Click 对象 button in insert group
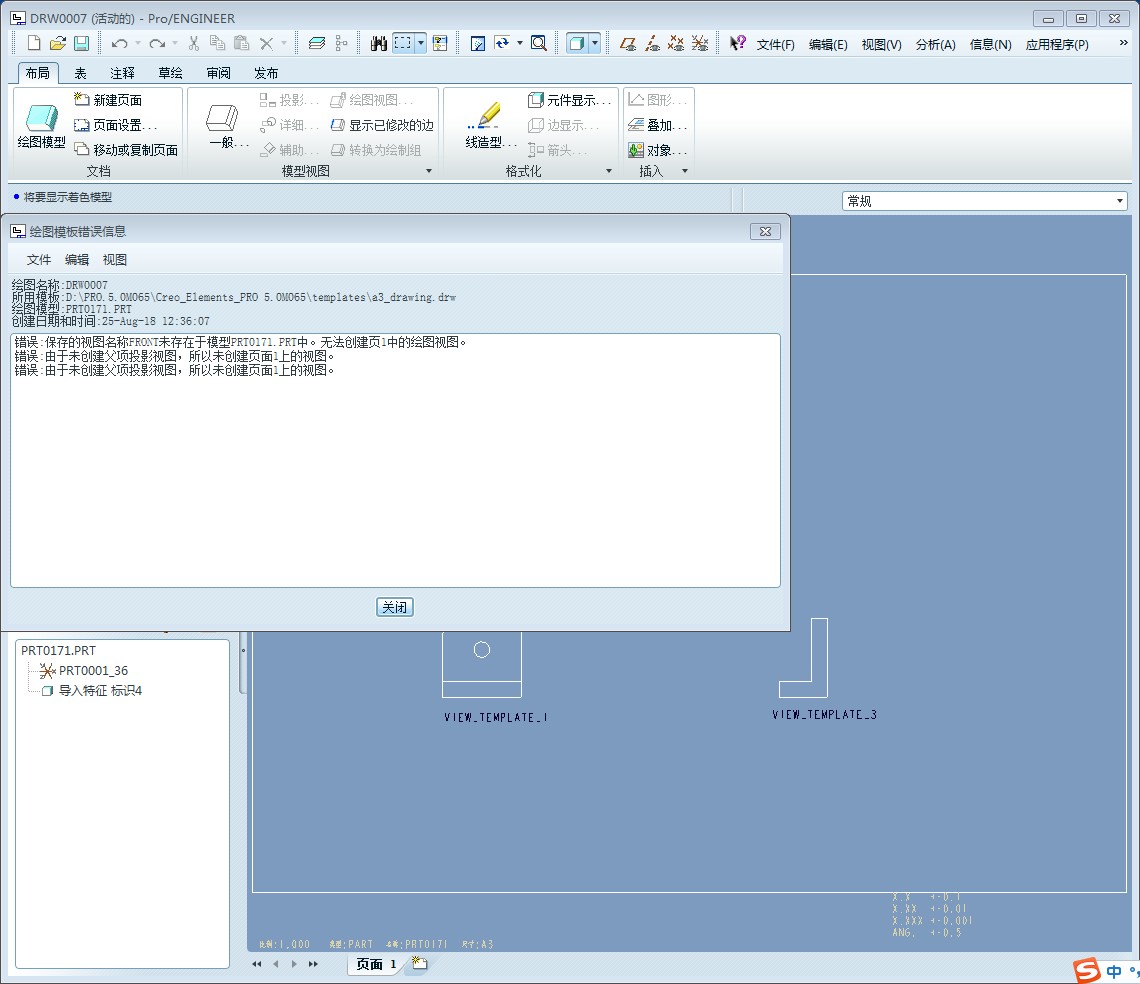This screenshot has width=1140, height=984. 657,150
